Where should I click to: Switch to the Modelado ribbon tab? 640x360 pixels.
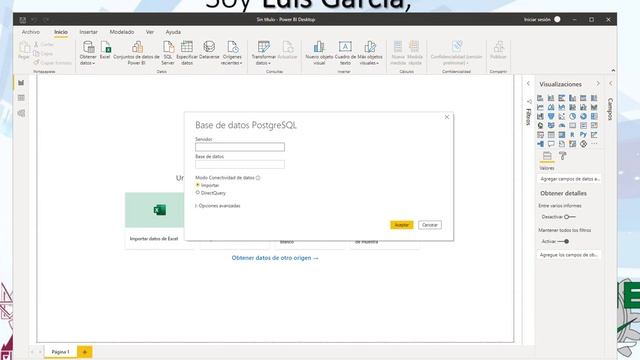[122, 32]
